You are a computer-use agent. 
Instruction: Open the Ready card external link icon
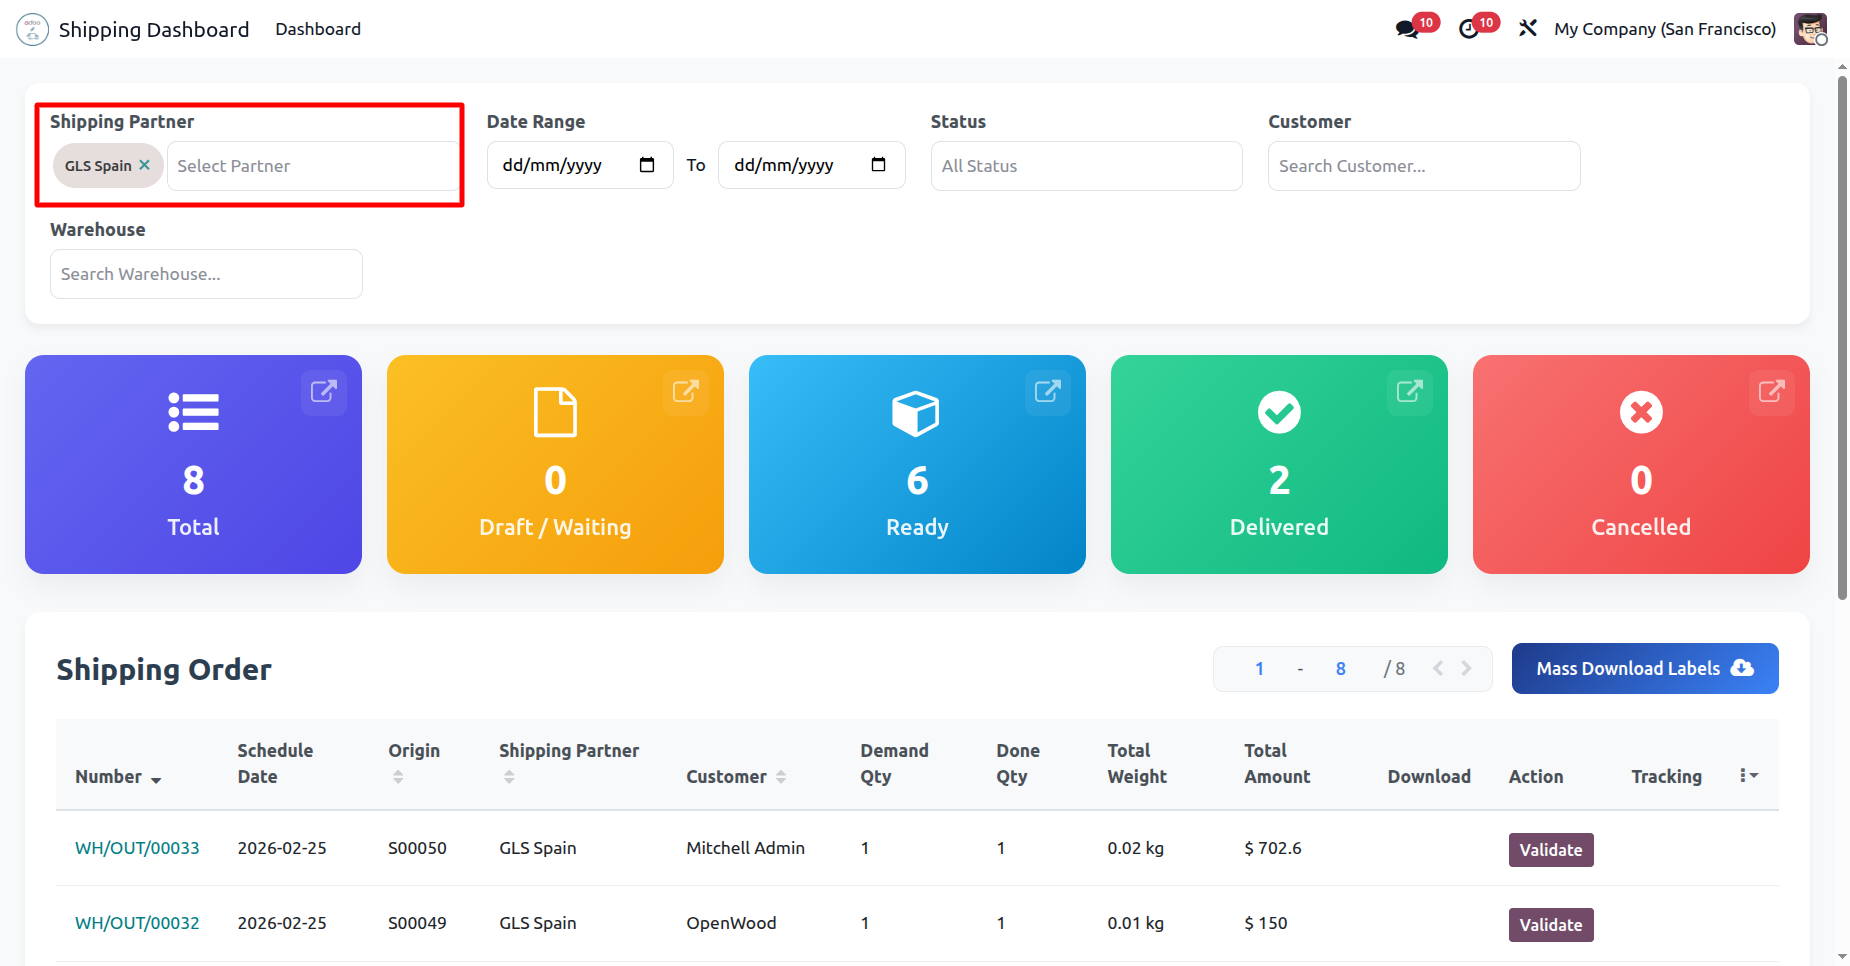tap(1047, 391)
